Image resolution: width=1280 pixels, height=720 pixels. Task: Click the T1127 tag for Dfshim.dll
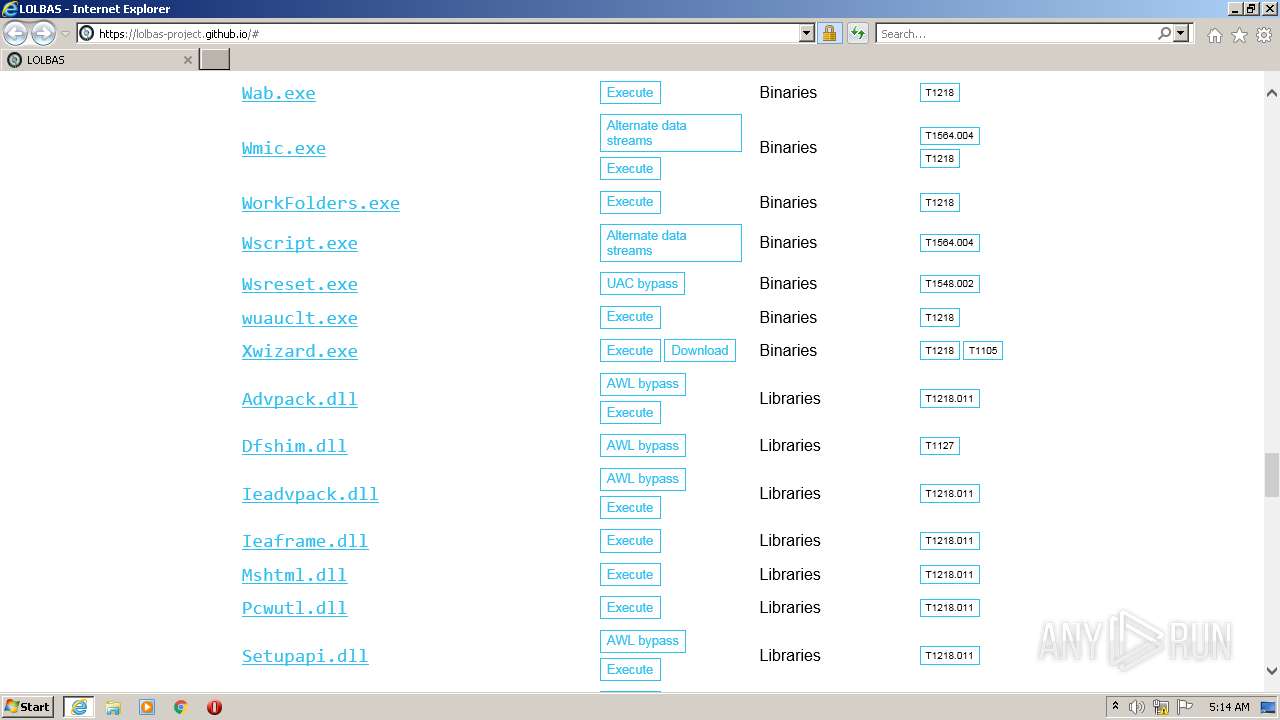point(940,446)
